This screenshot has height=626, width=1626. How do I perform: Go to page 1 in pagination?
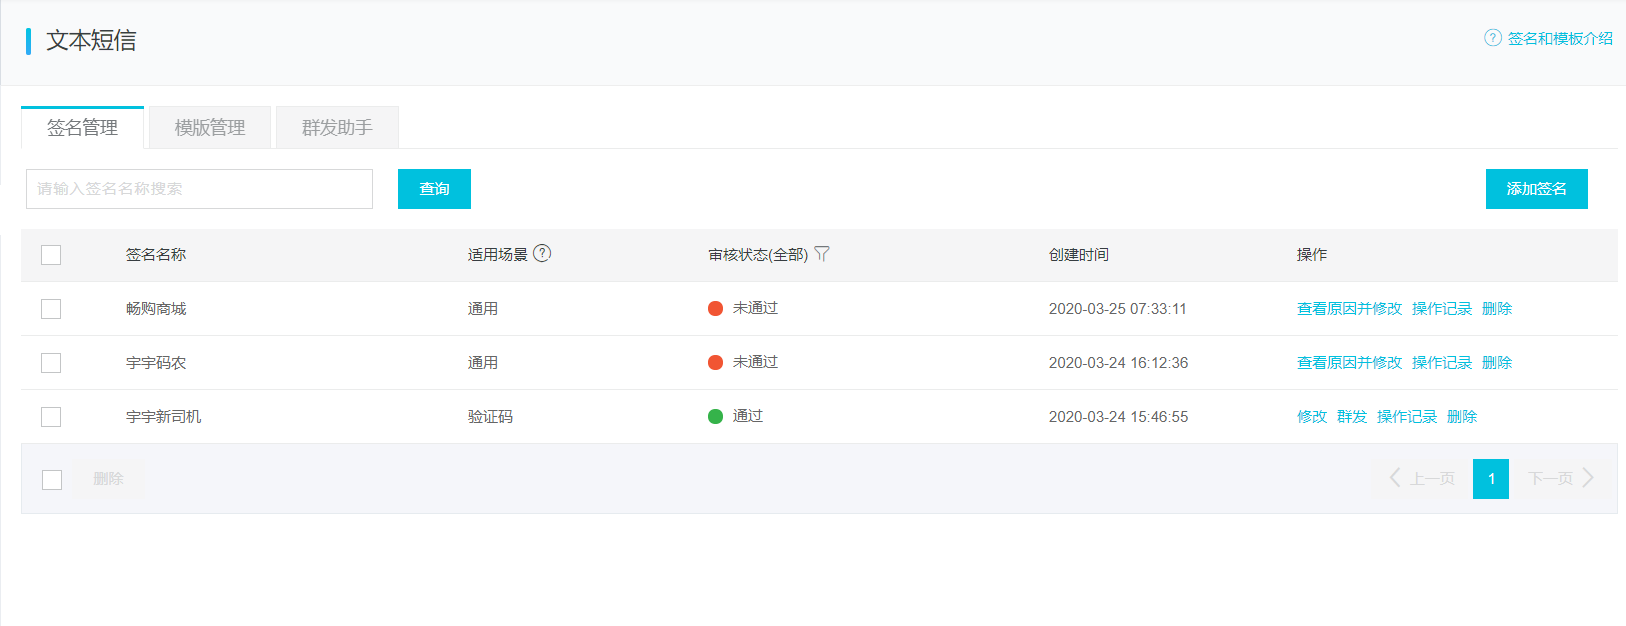(1490, 479)
